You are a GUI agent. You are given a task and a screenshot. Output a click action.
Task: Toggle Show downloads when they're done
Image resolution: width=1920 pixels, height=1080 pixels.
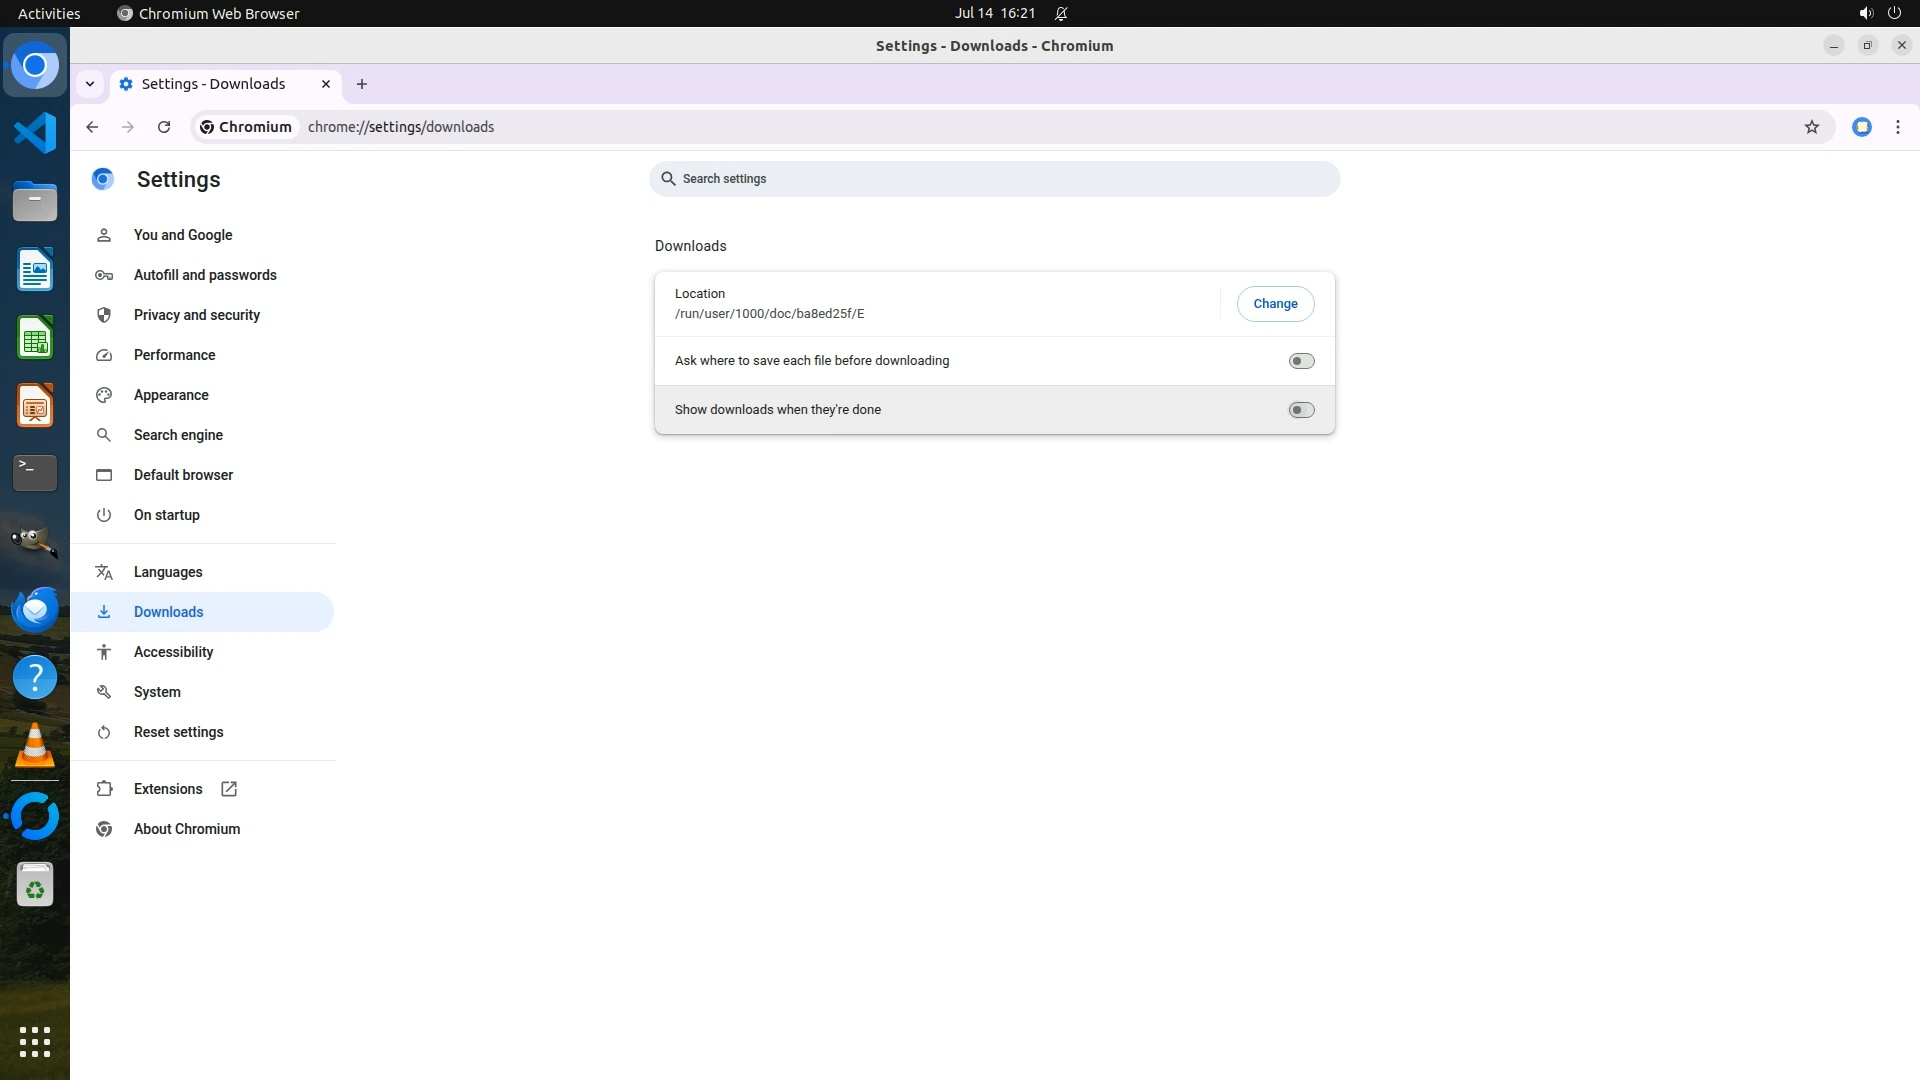click(1300, 410)
